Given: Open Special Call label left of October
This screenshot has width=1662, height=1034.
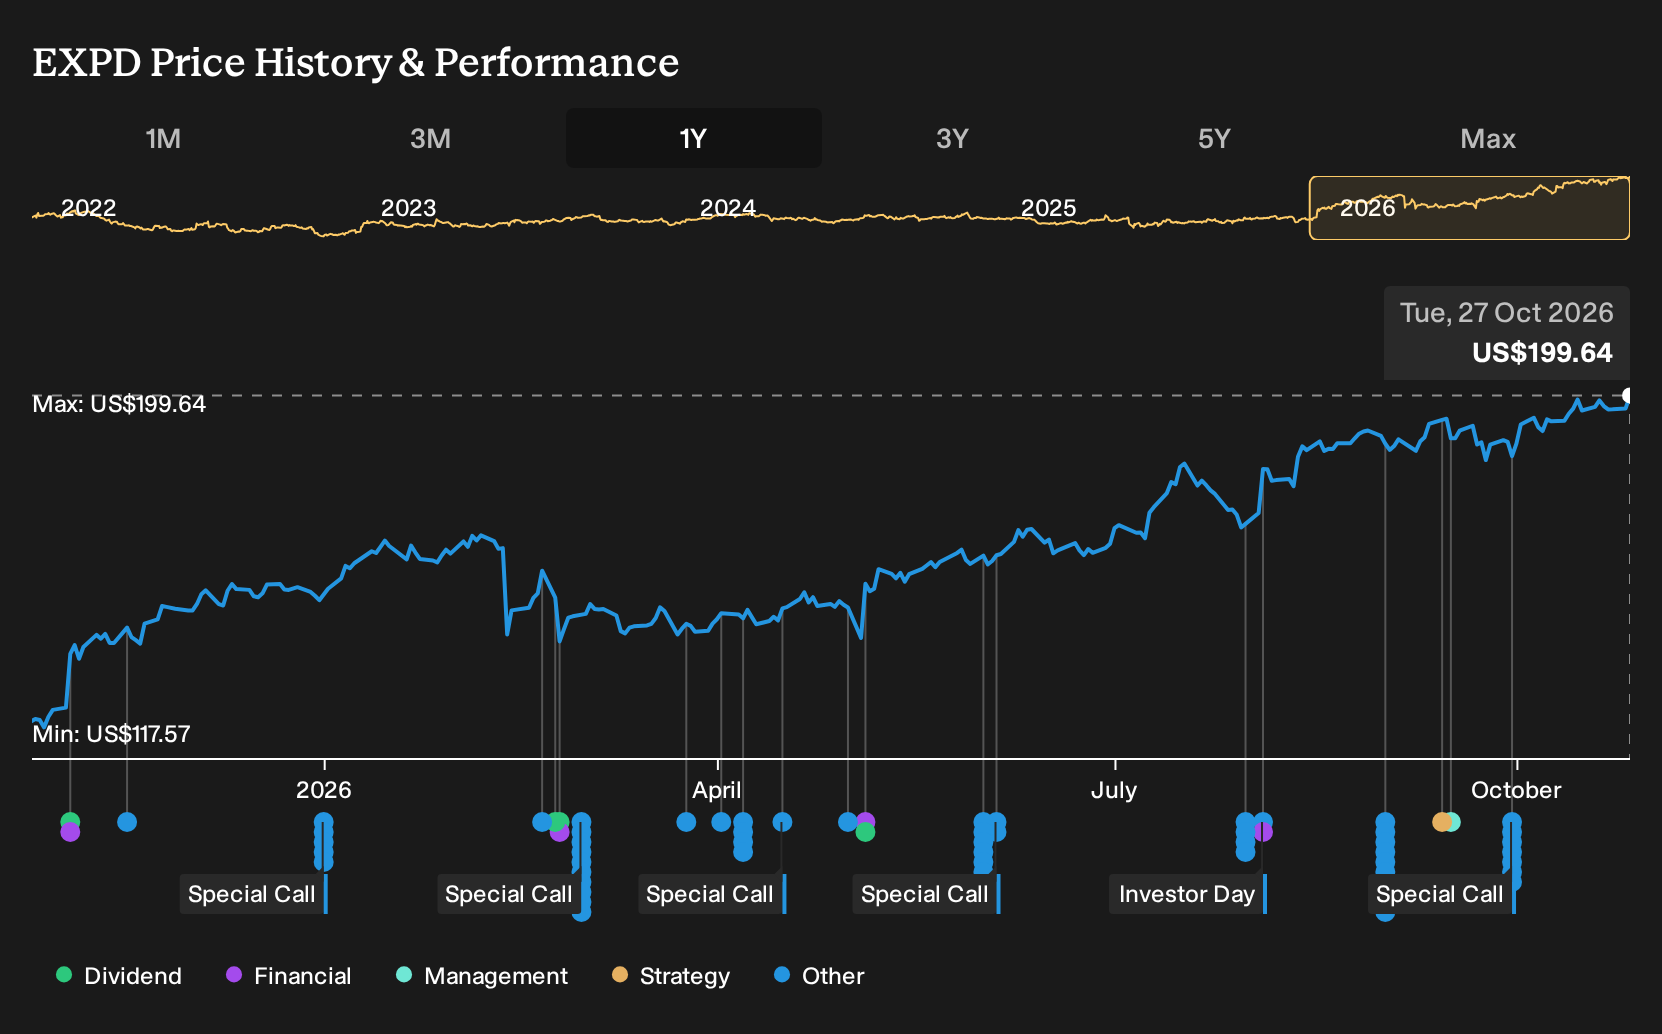Looking at the screenshot, I should pos(1440,894).
